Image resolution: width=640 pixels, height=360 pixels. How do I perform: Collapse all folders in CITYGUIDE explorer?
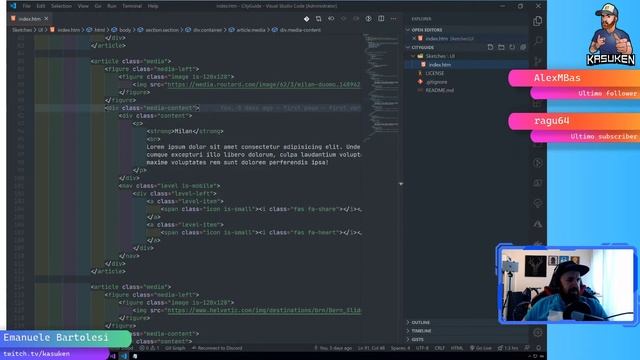523,47
